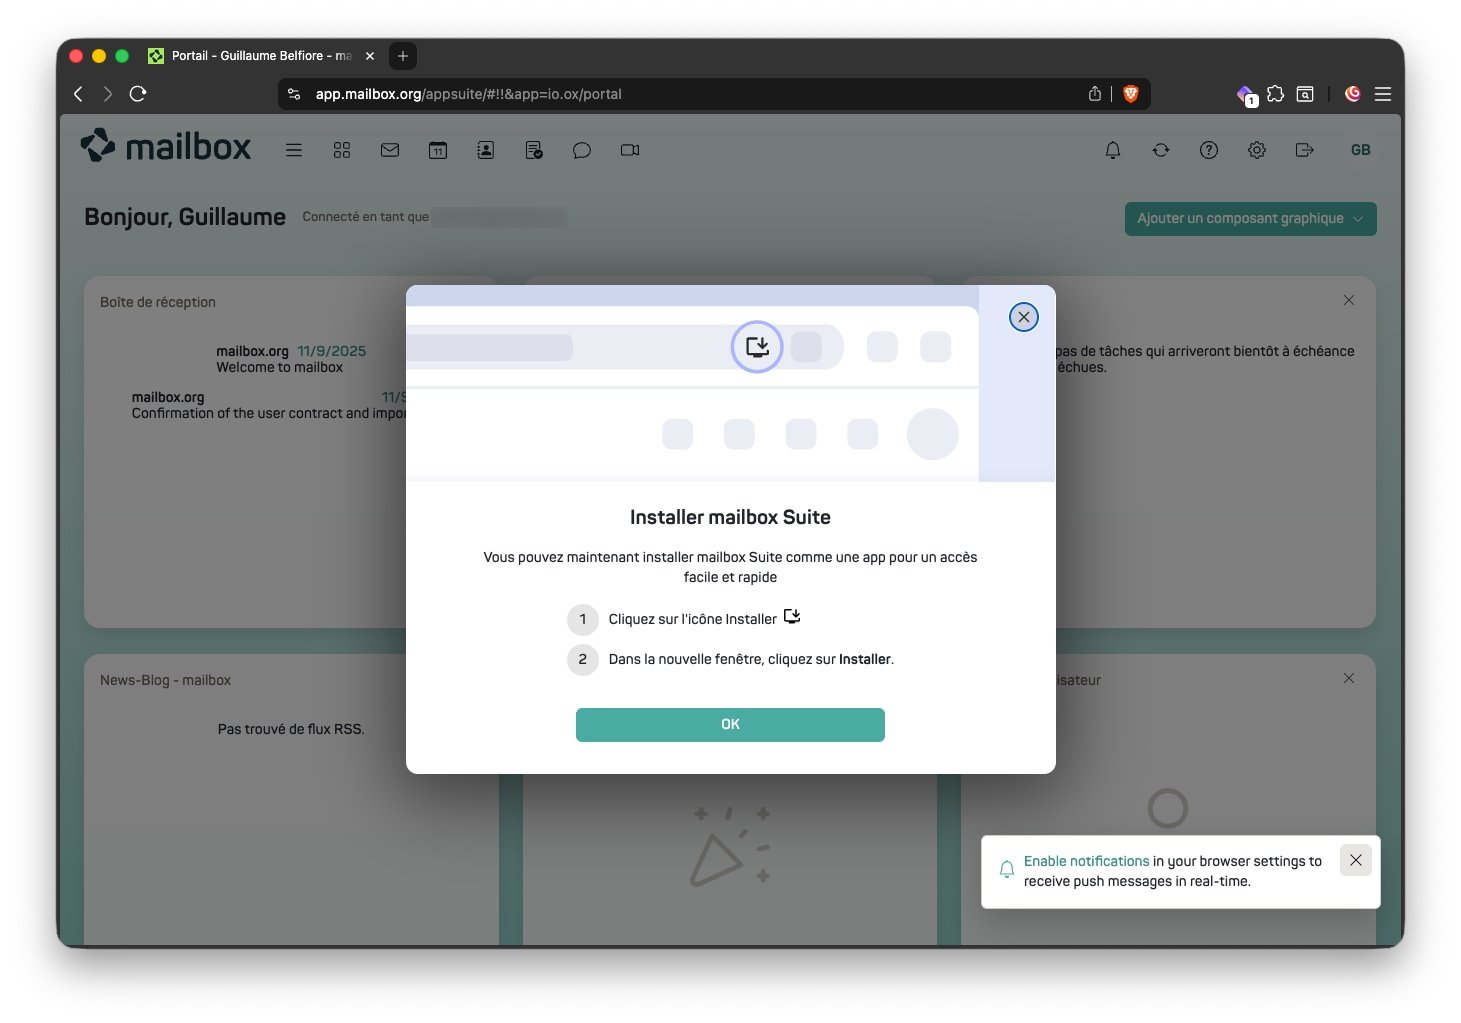
Task: Go back with the browser back arrow
Action: pyautogui.click(x=78, y=94)
